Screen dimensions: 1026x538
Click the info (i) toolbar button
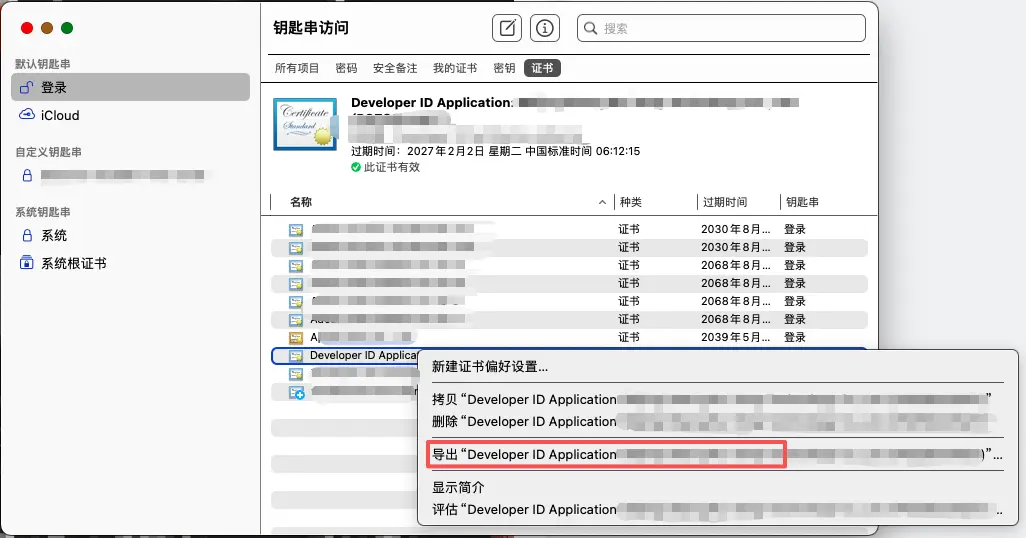tap(544, 27)
